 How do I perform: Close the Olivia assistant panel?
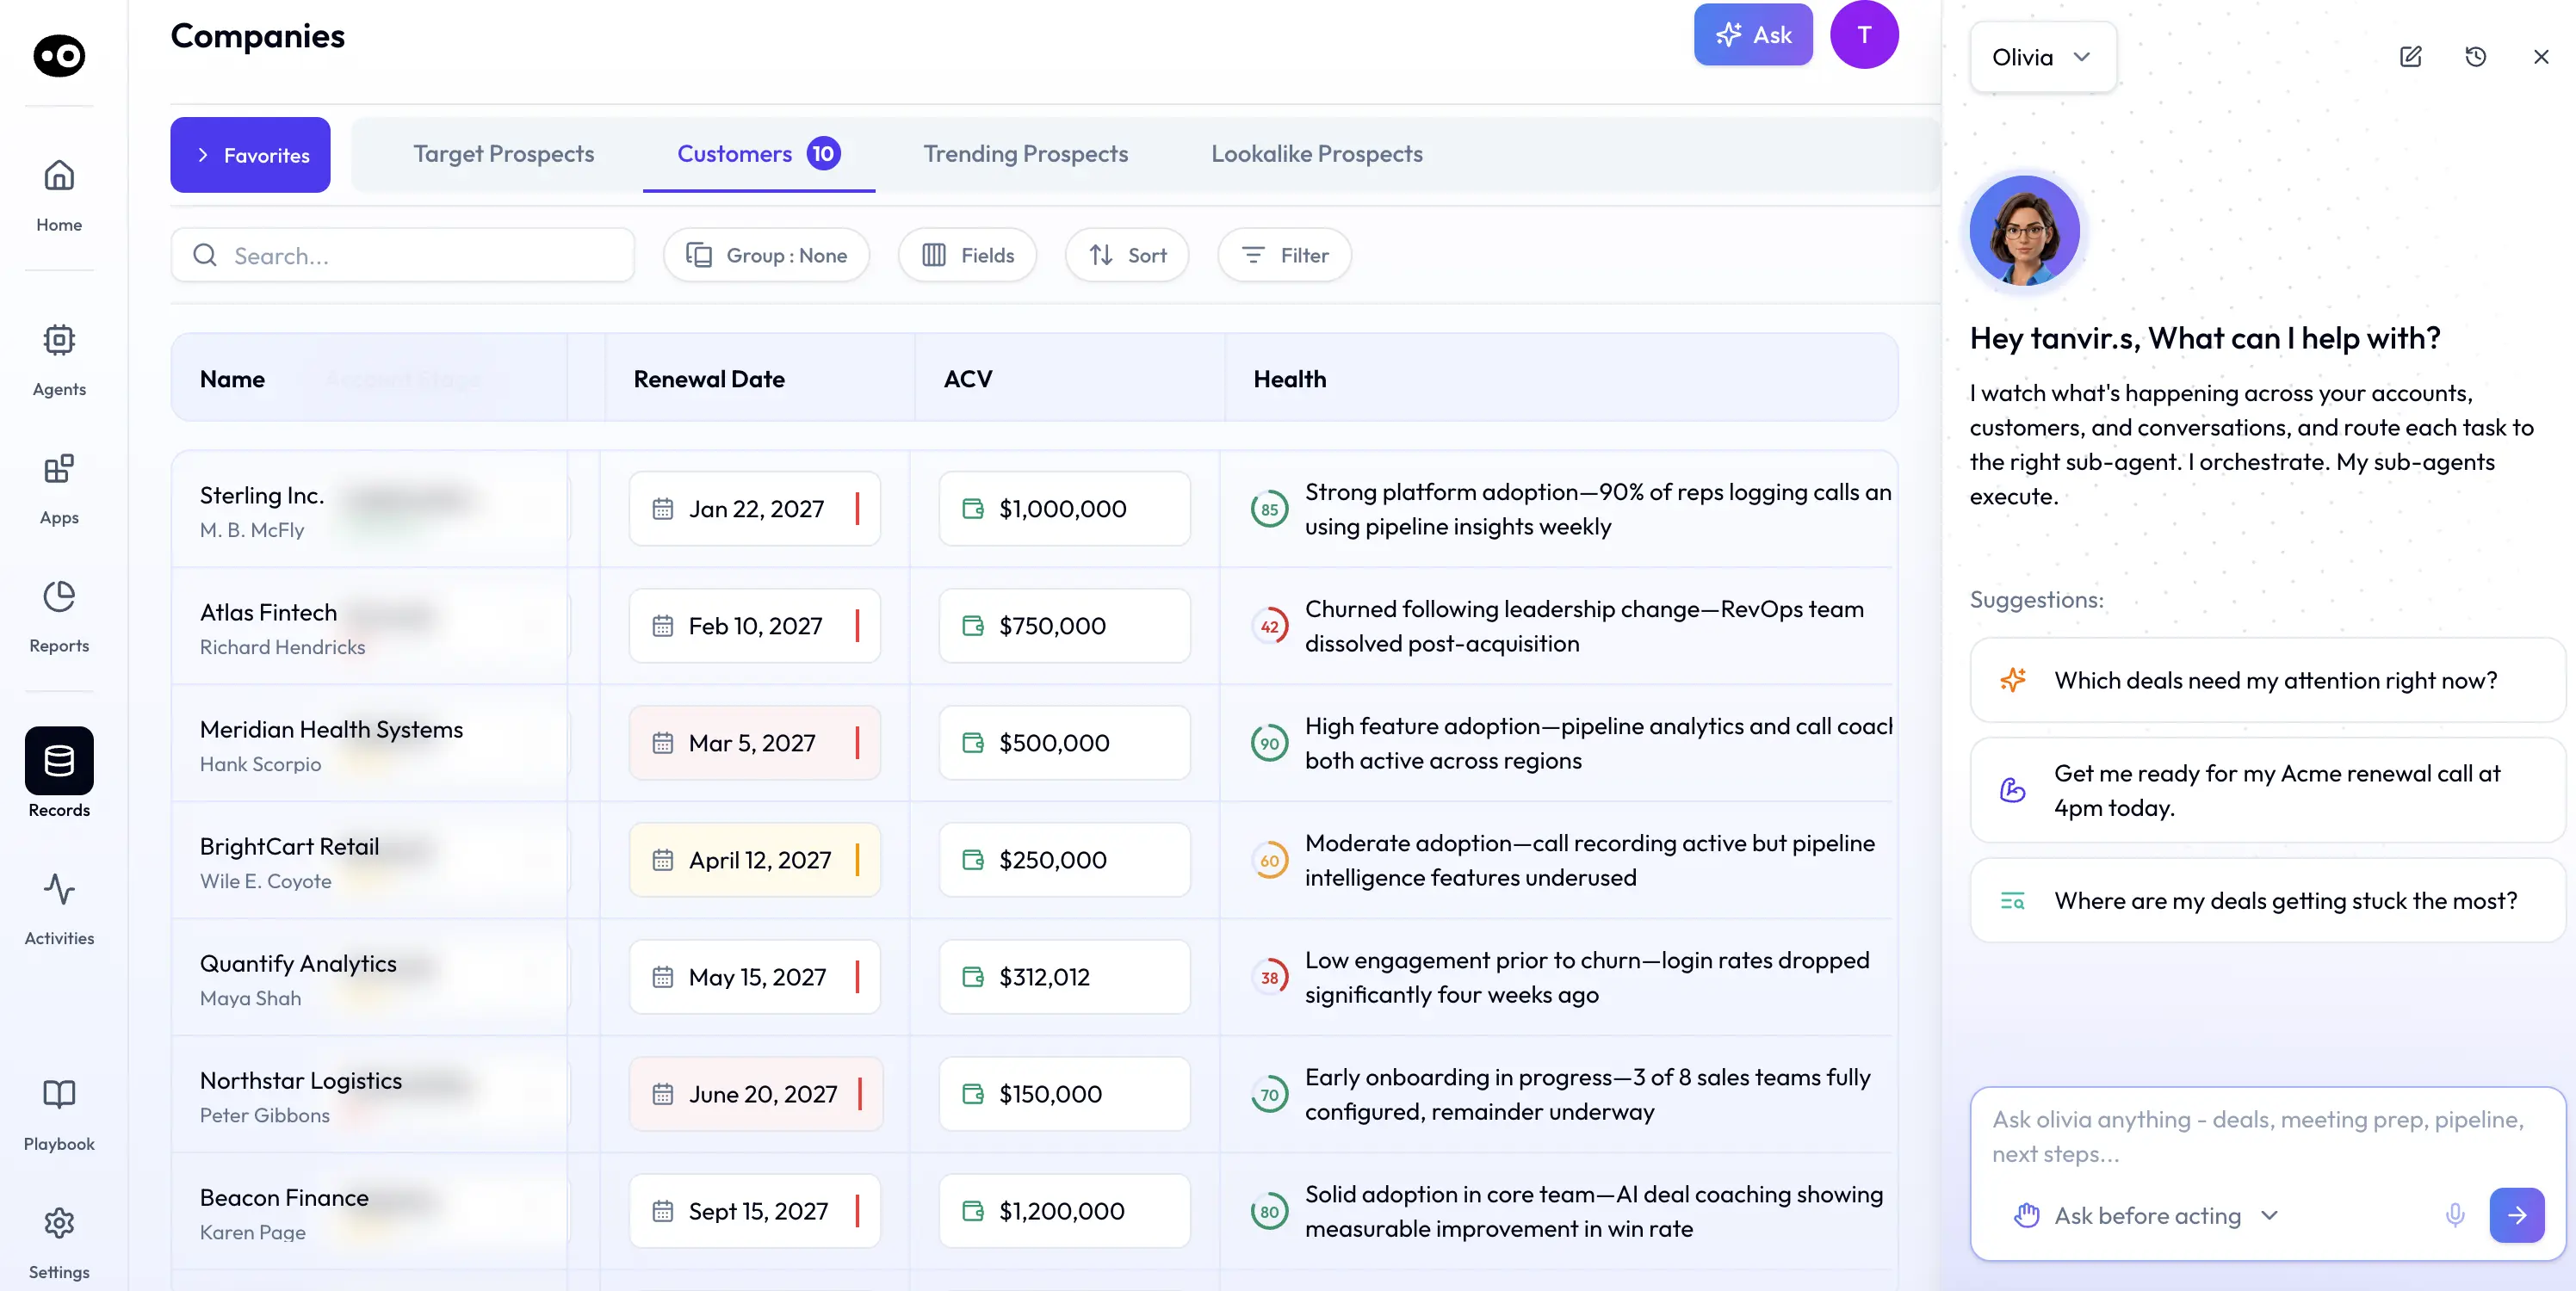[2541, 57]
